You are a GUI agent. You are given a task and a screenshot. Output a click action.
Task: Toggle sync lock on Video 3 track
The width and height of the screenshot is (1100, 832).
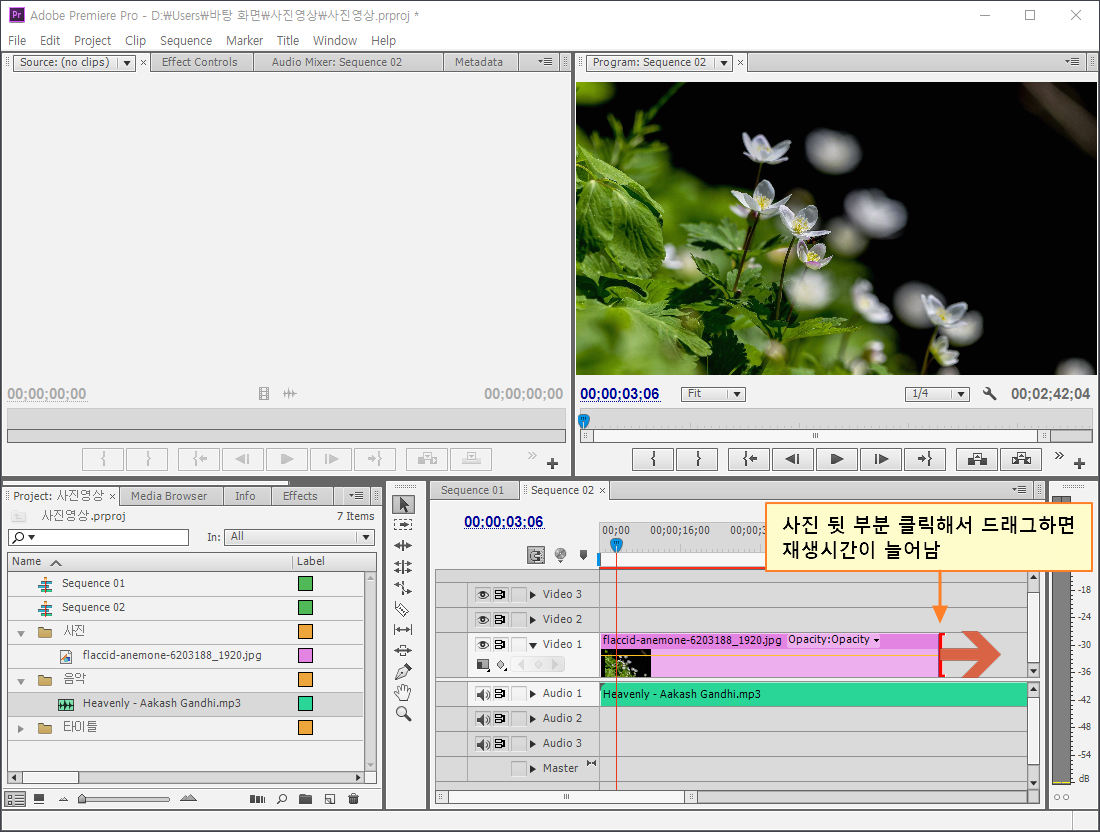click(x=499, y=595)
